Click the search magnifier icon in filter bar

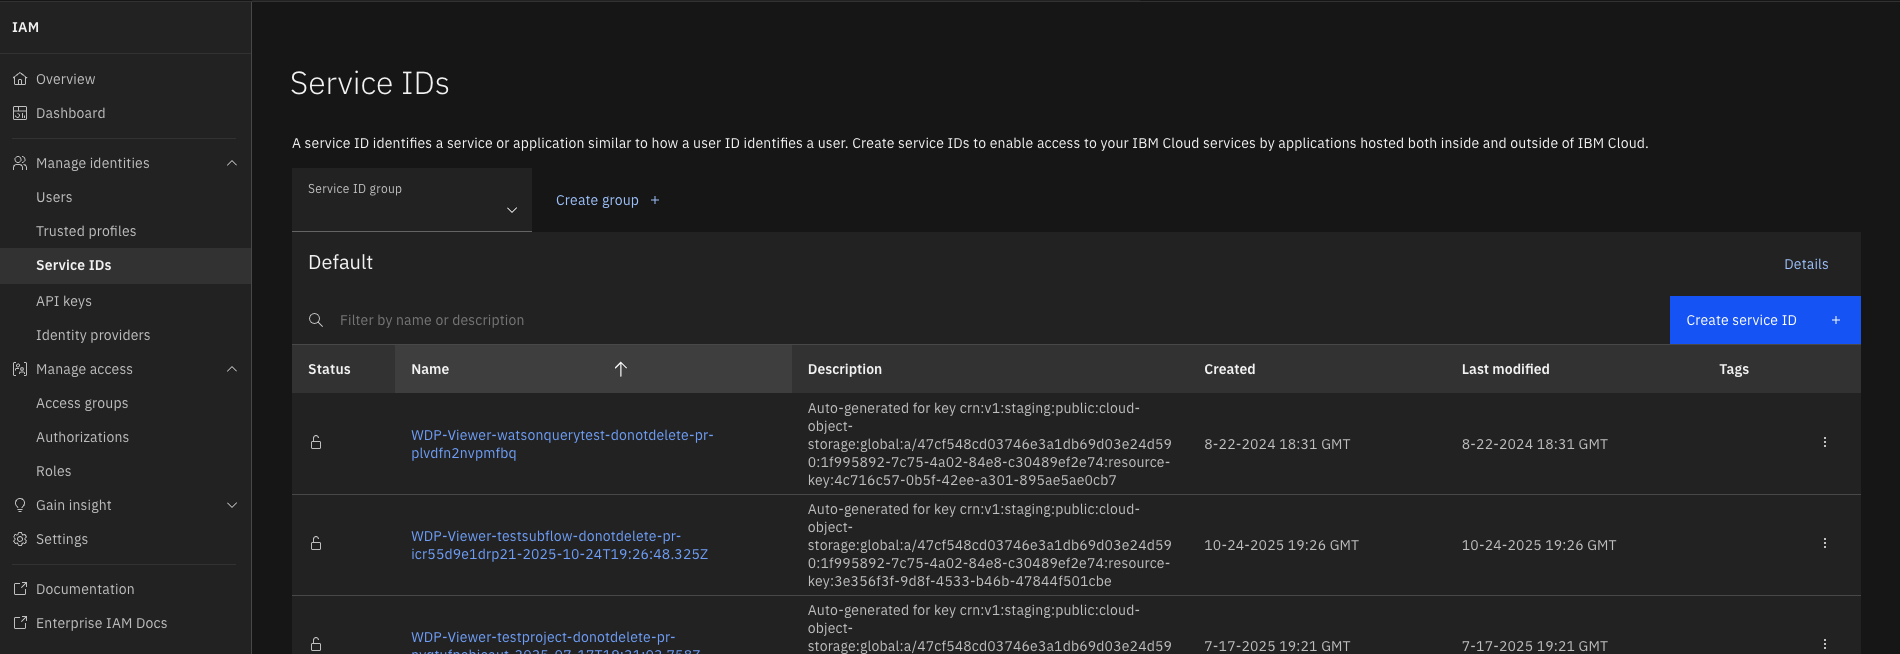316,320
